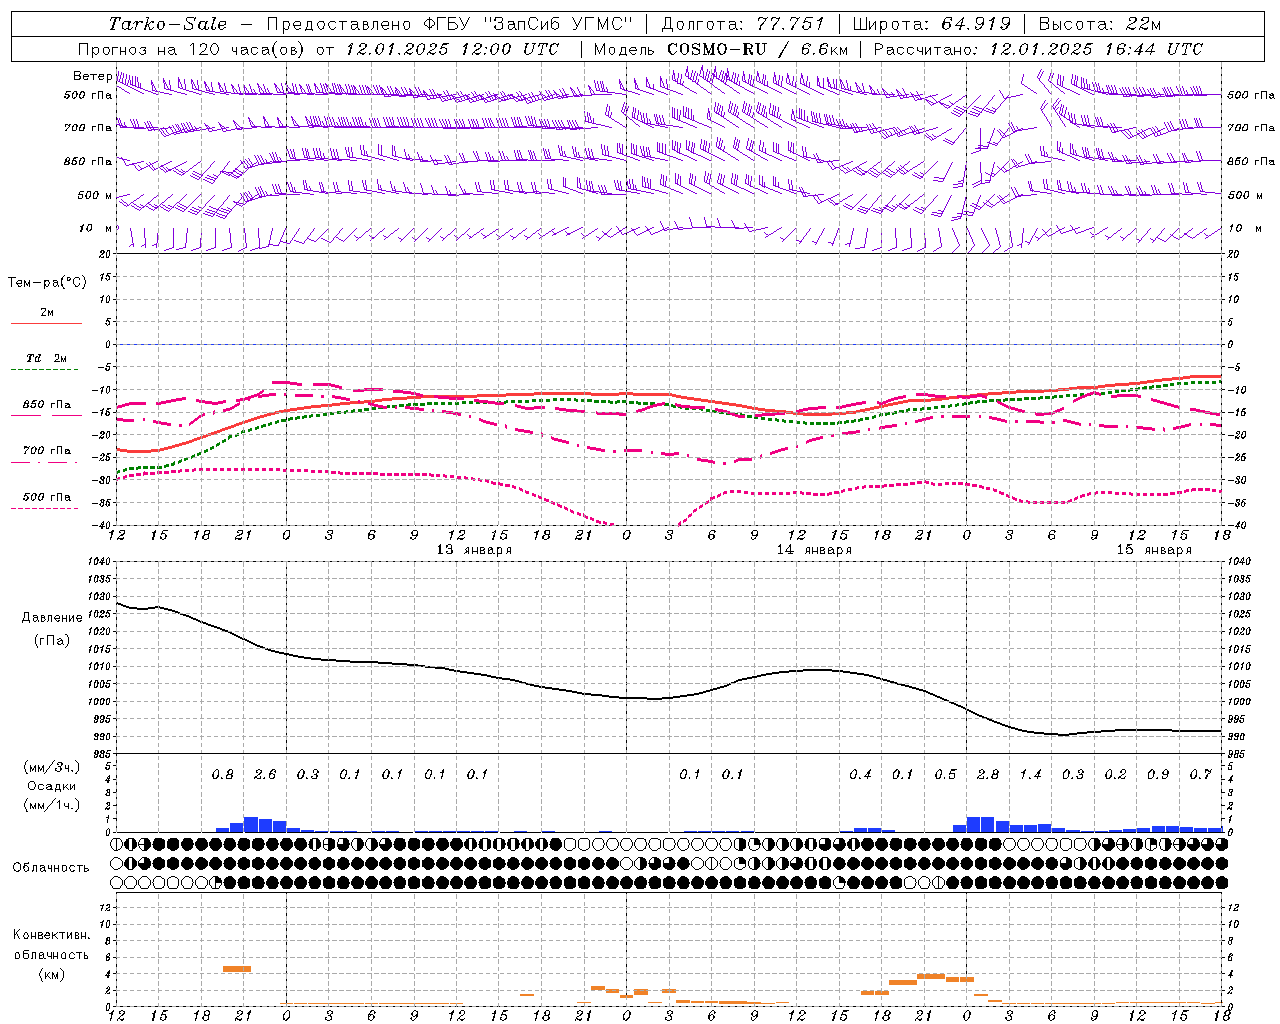Click the station name Tarko-Sale
The image size is (1280, 1024).
[x=167, y=24]
